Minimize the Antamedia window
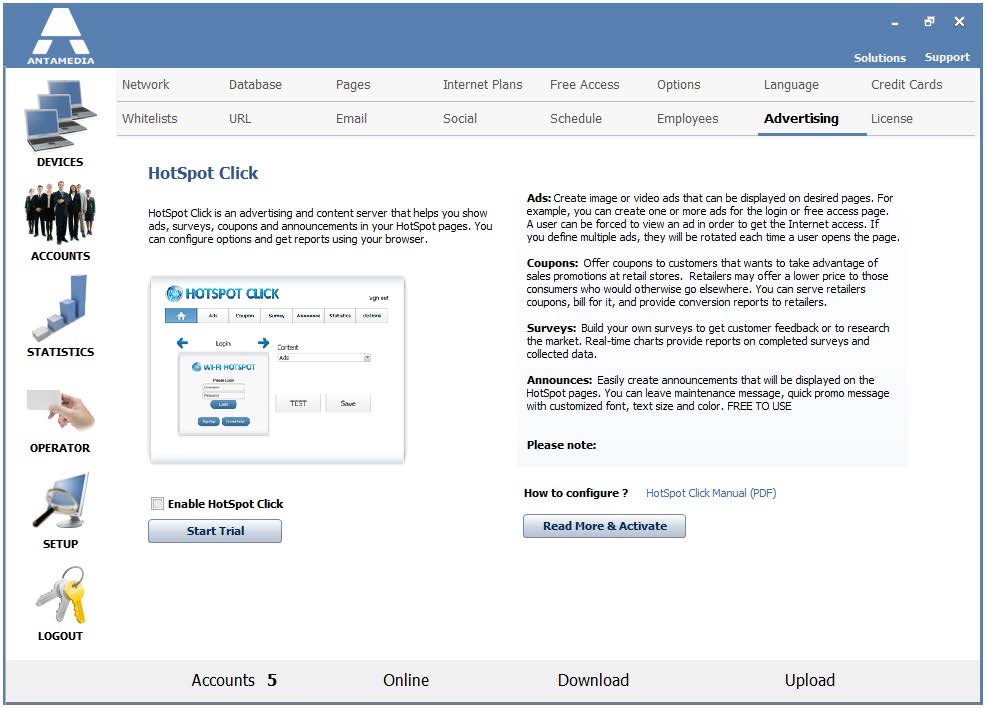The width and height of the screenshot is (987, 709). [894, 23]
